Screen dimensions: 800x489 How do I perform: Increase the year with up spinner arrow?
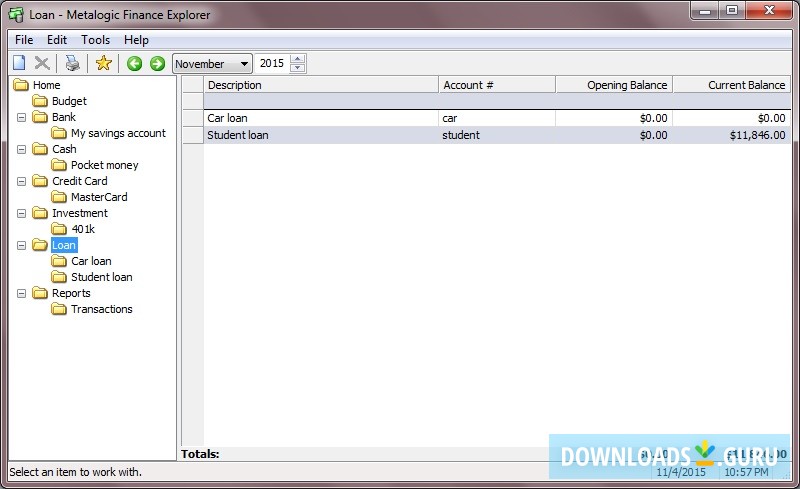[298, 59]
